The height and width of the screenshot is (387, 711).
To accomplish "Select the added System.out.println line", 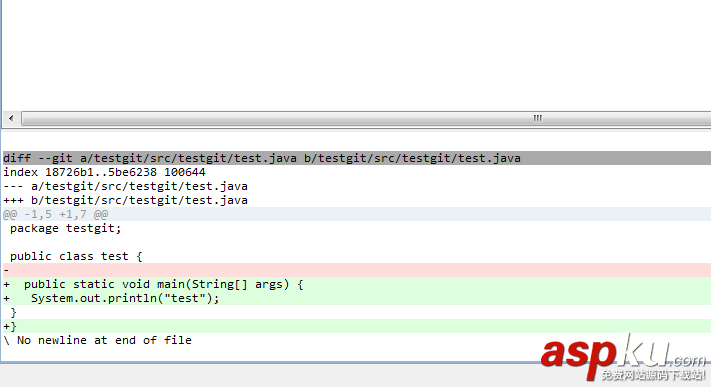I will tap(357, 299).
